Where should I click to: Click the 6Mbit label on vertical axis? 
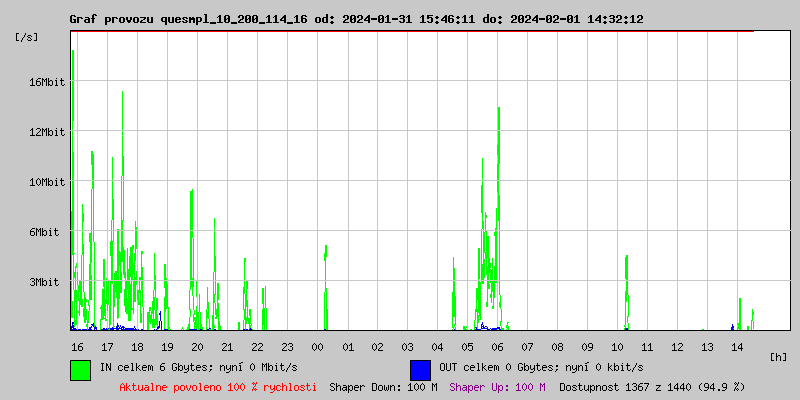pyautogui.click(x=44, y=232)
